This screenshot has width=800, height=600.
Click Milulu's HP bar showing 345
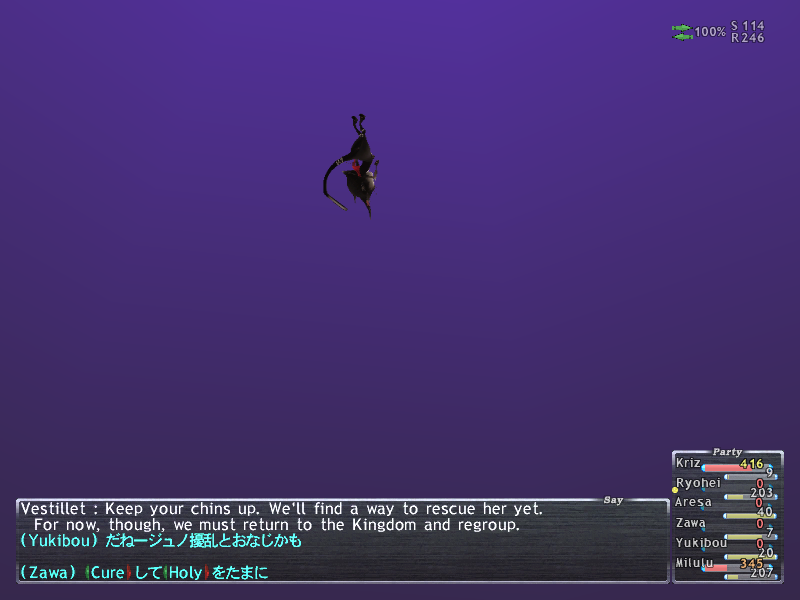[x=739, y=567]
